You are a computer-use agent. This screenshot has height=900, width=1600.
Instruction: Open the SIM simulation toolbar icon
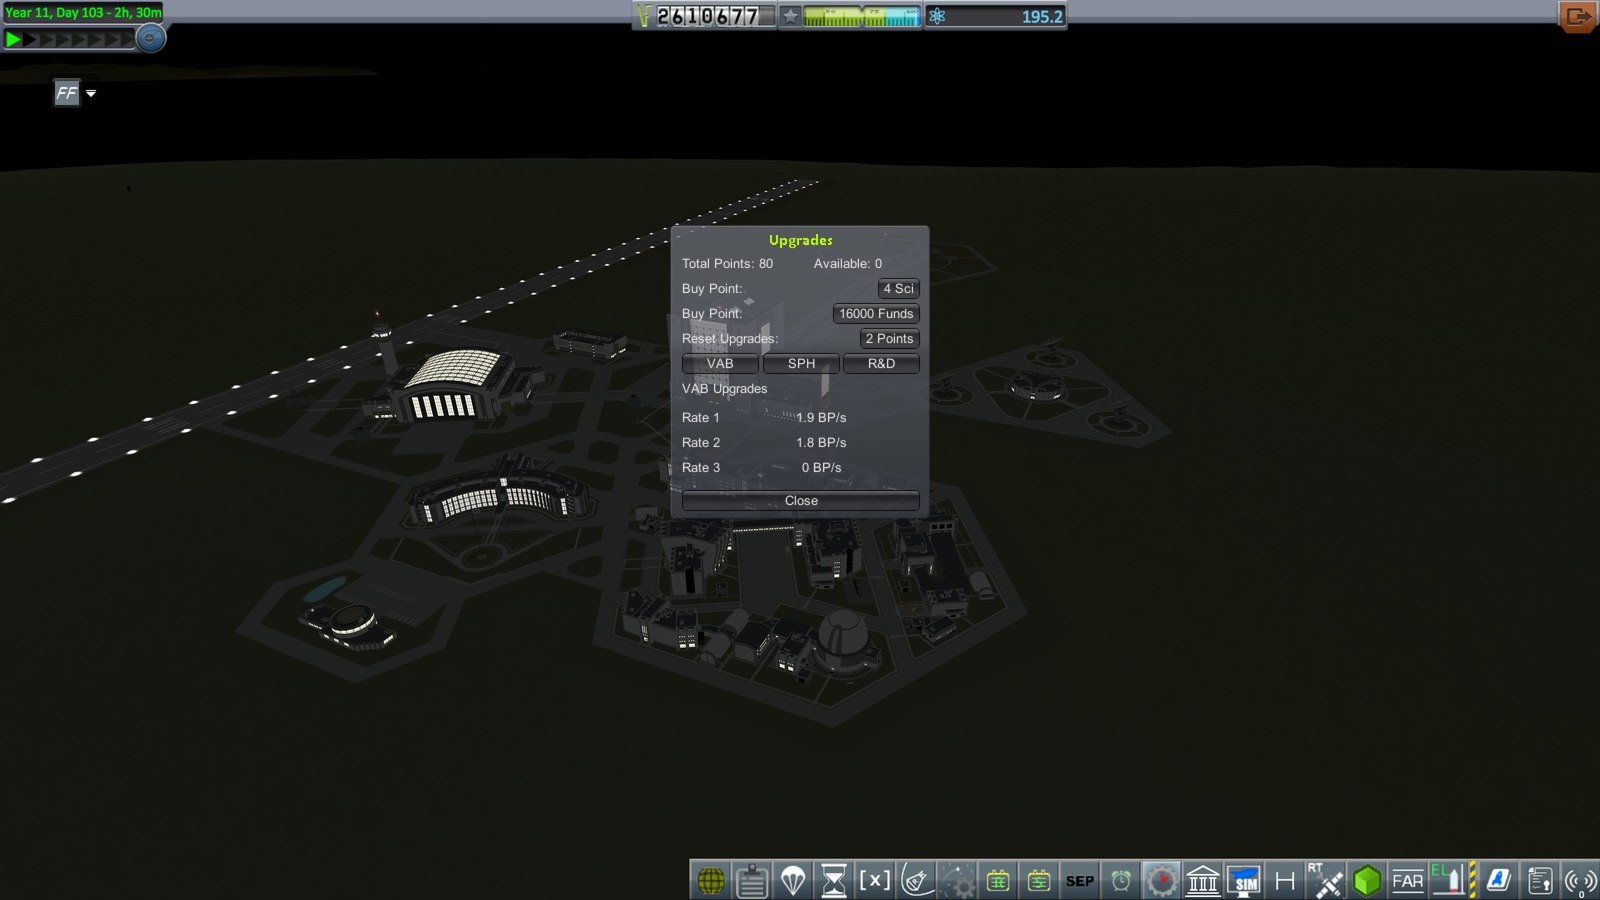[x=1244, y=881]
